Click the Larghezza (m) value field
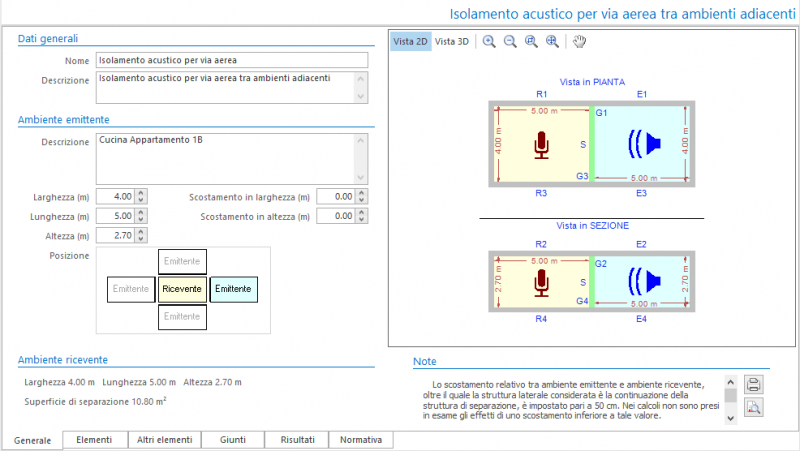800x451 pixels. [116, 196]
